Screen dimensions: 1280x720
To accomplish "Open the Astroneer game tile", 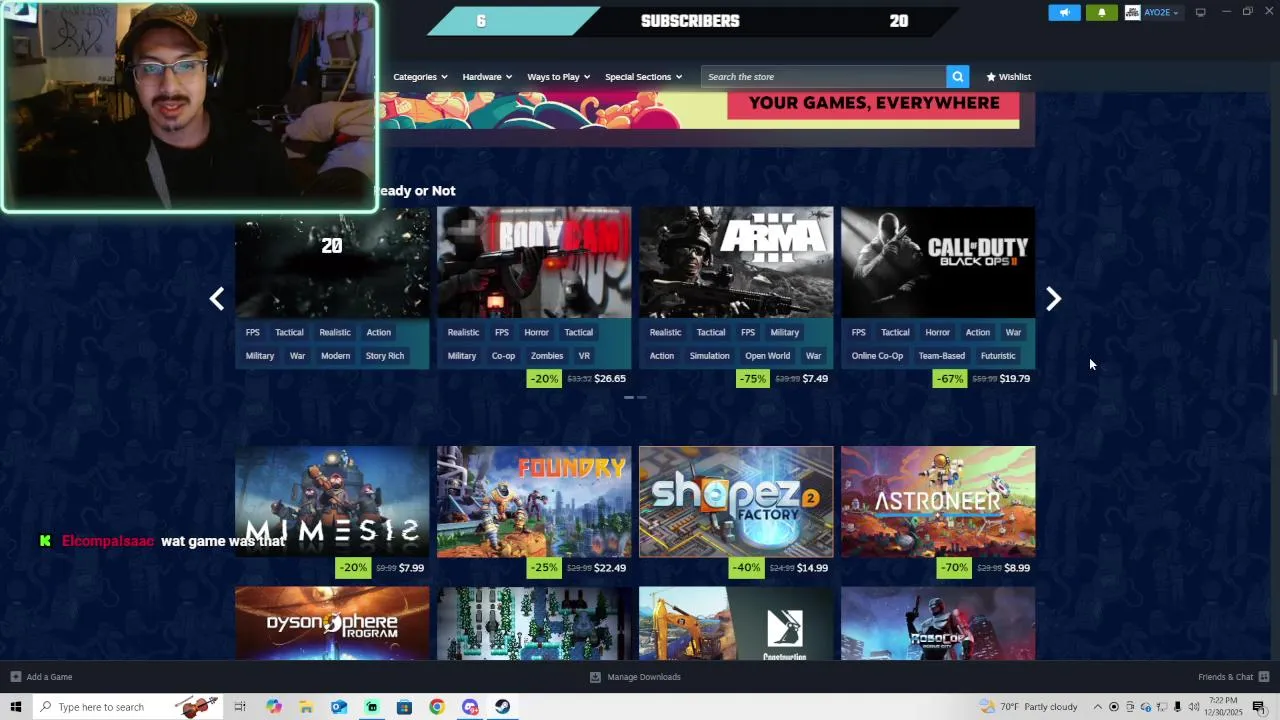I will (x=938, y=501).
